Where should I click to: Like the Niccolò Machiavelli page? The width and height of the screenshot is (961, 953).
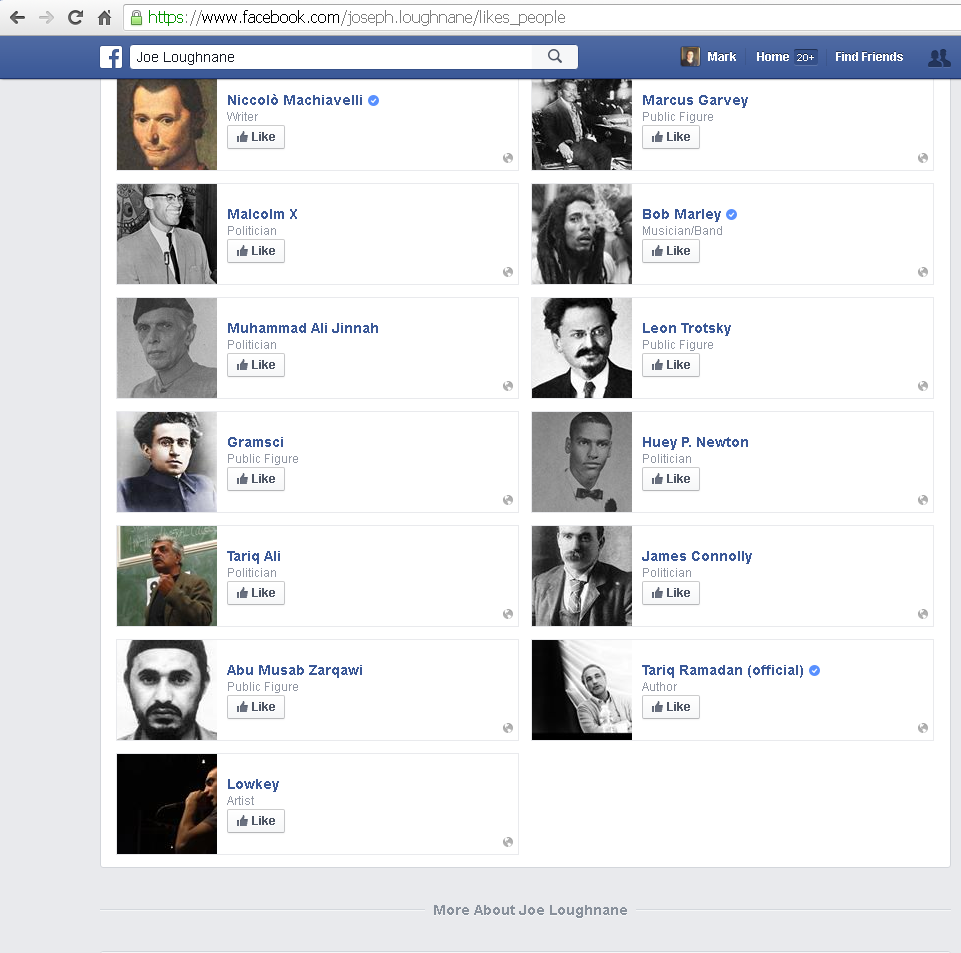pos(256,137)
